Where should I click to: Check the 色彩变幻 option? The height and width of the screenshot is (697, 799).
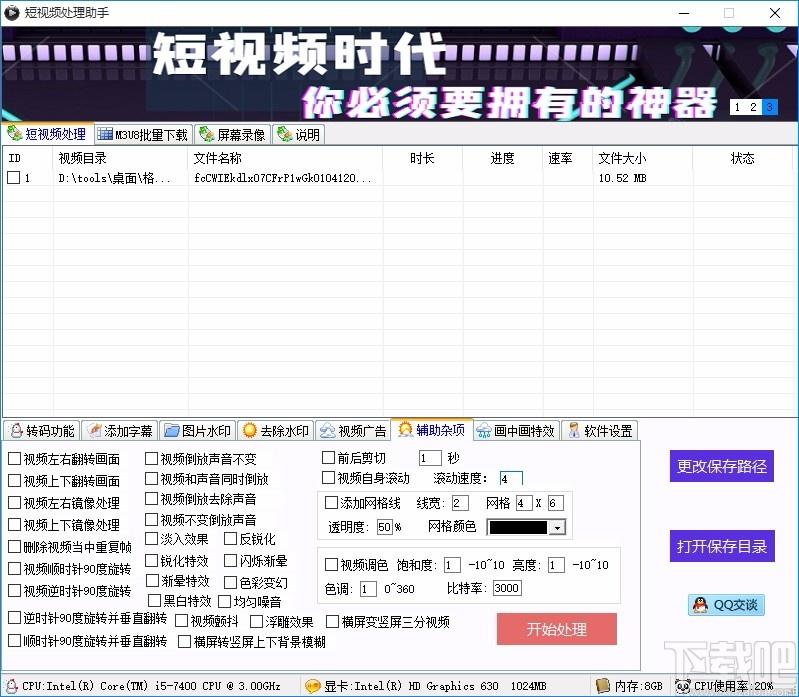(230, 582)
